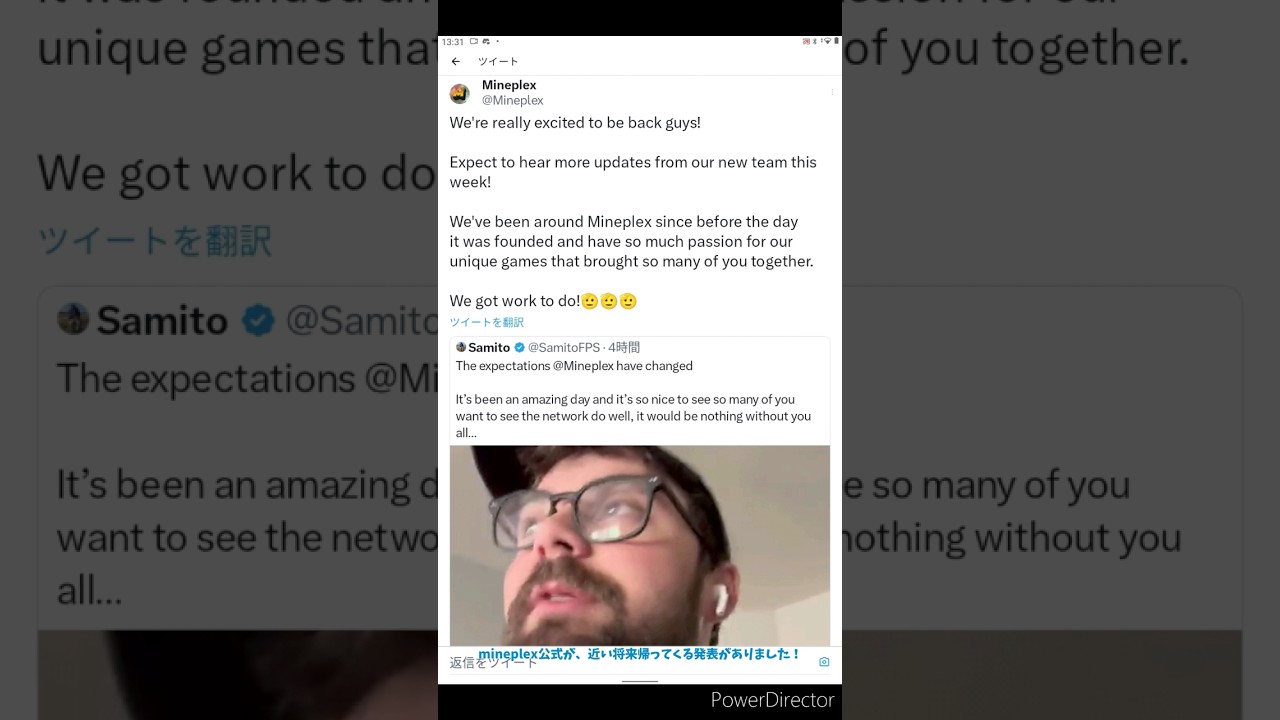Click the Samito verified badge icon

tap(519, 348)
